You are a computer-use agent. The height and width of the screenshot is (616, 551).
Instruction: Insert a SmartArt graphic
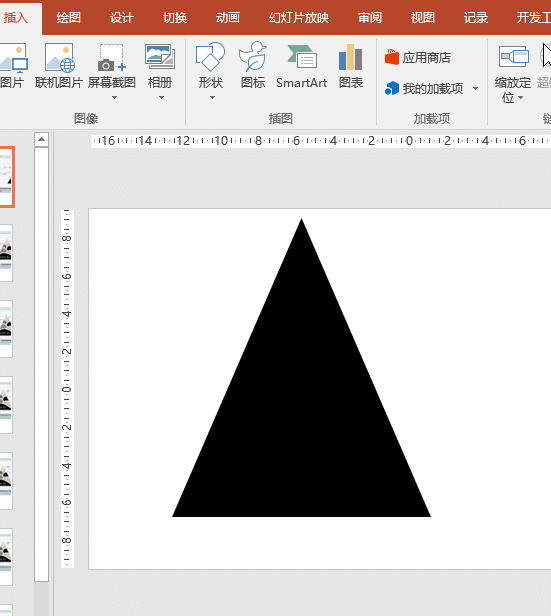pyautogui.click(x=301, y=66)
